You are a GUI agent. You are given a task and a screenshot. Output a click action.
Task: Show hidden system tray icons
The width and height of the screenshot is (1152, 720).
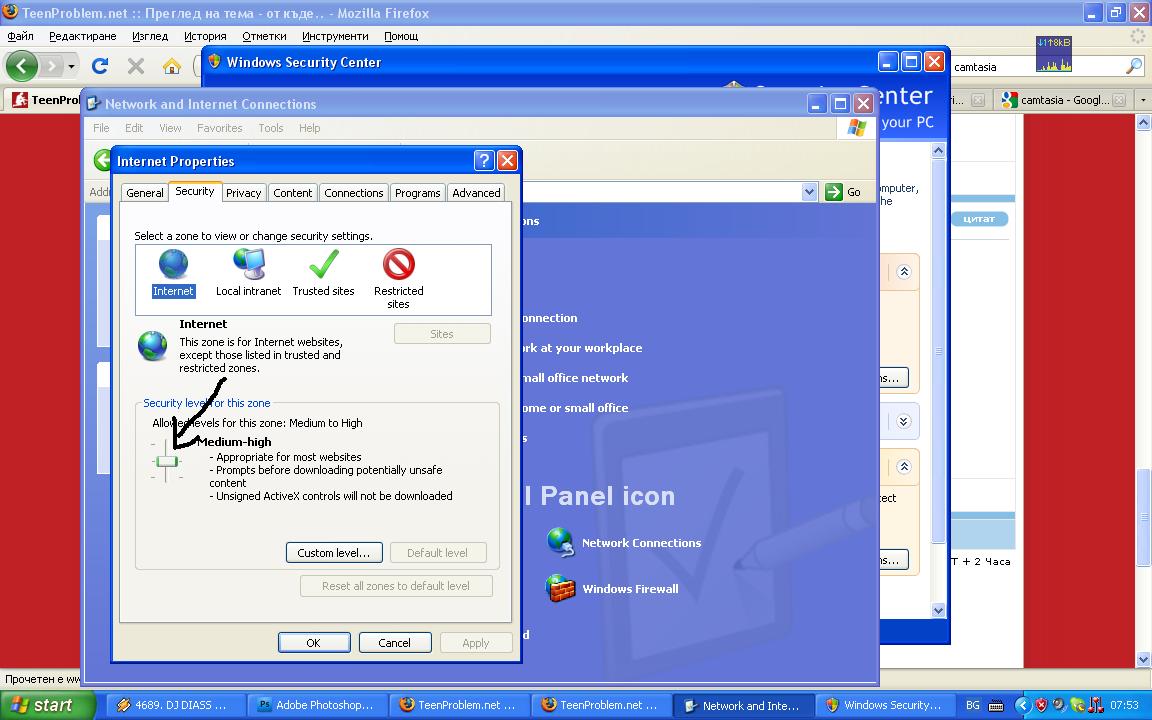(x=1022, y=705)
